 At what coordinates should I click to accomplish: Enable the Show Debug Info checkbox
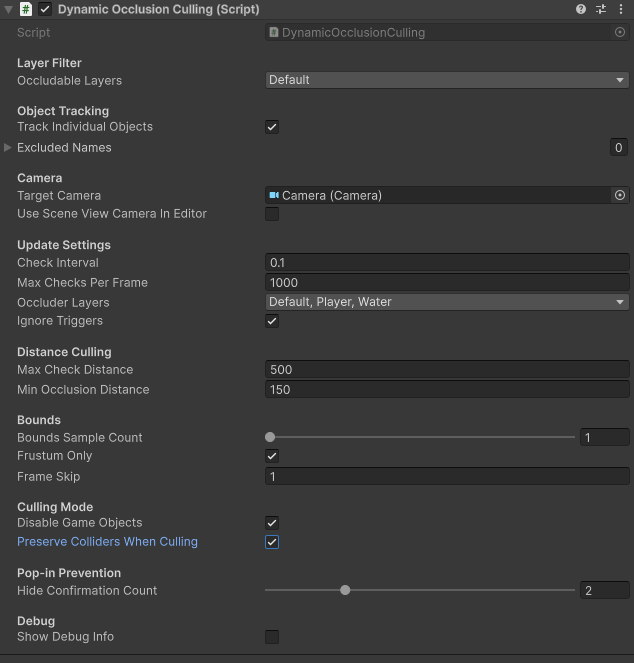click(x=272, y=637)
